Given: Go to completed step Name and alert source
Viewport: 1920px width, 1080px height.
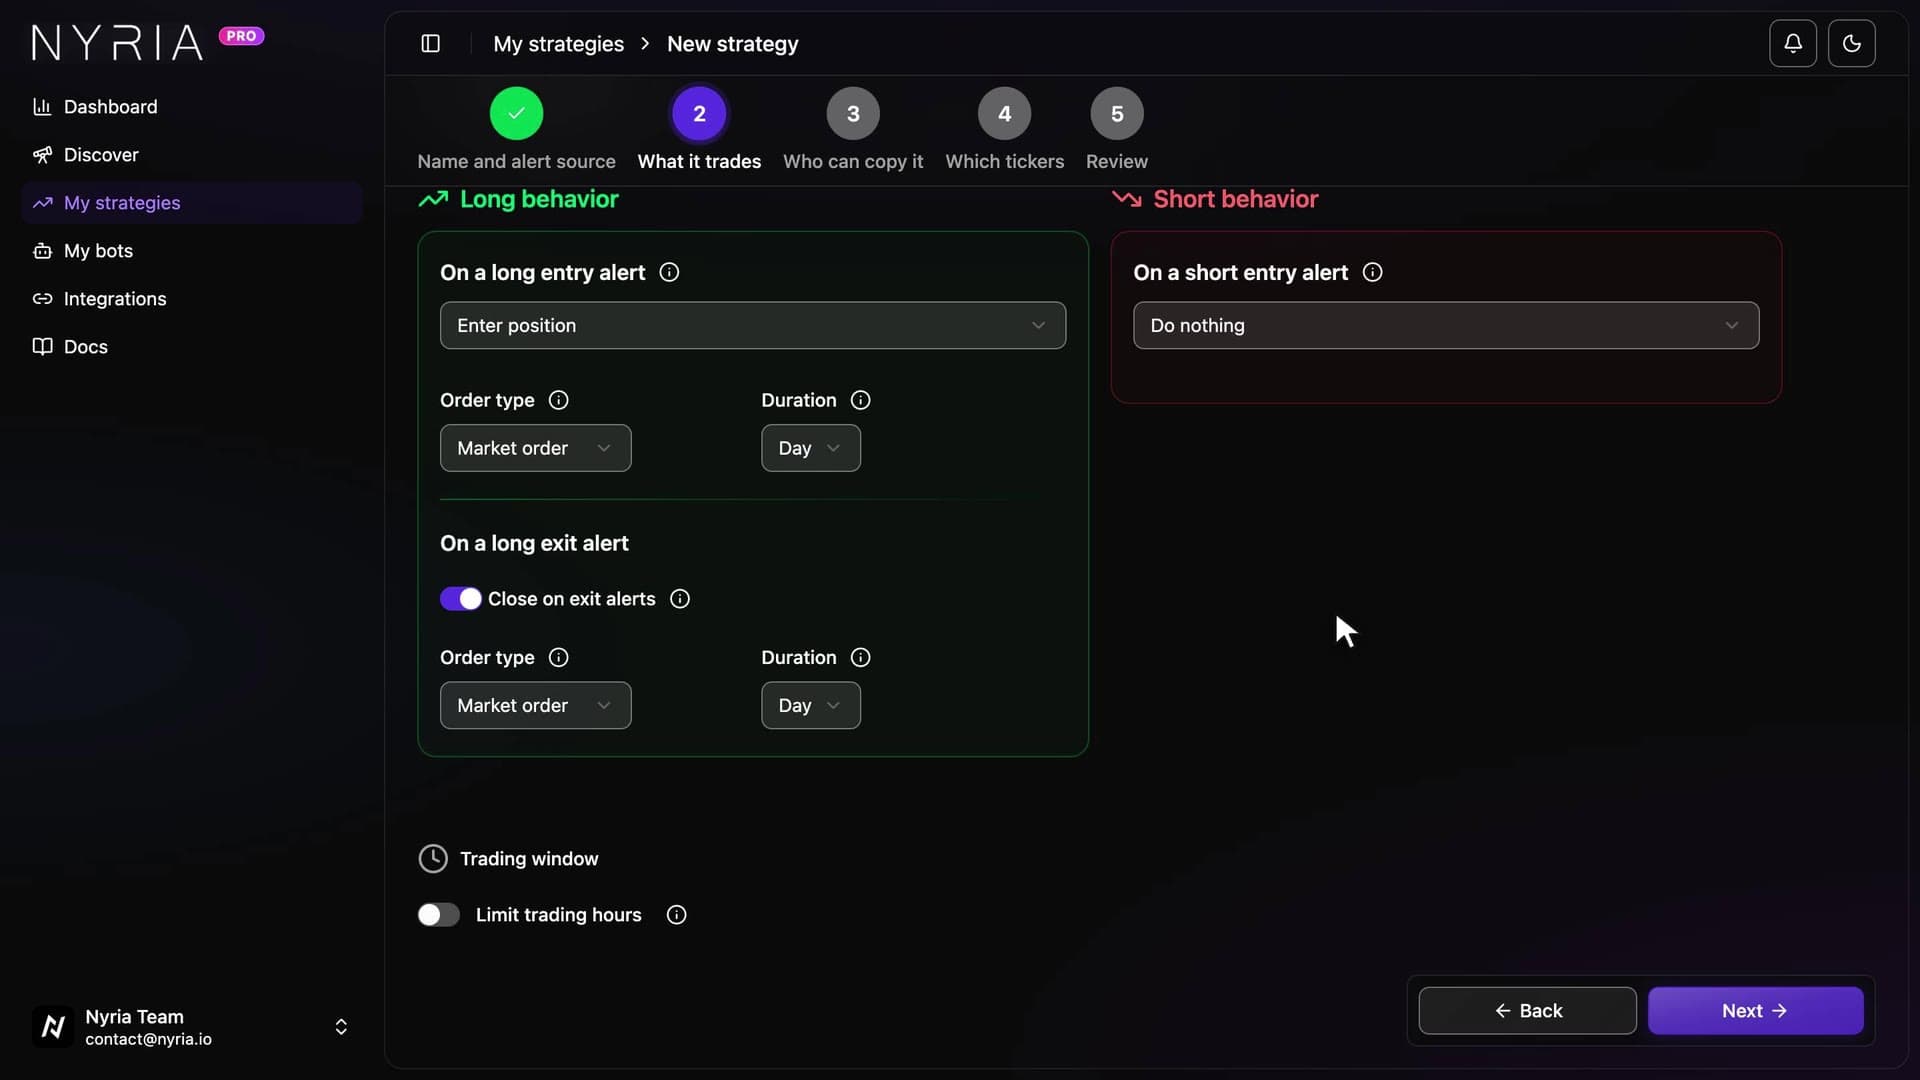Looking at the screenshot, I should [x=516, y=131].
